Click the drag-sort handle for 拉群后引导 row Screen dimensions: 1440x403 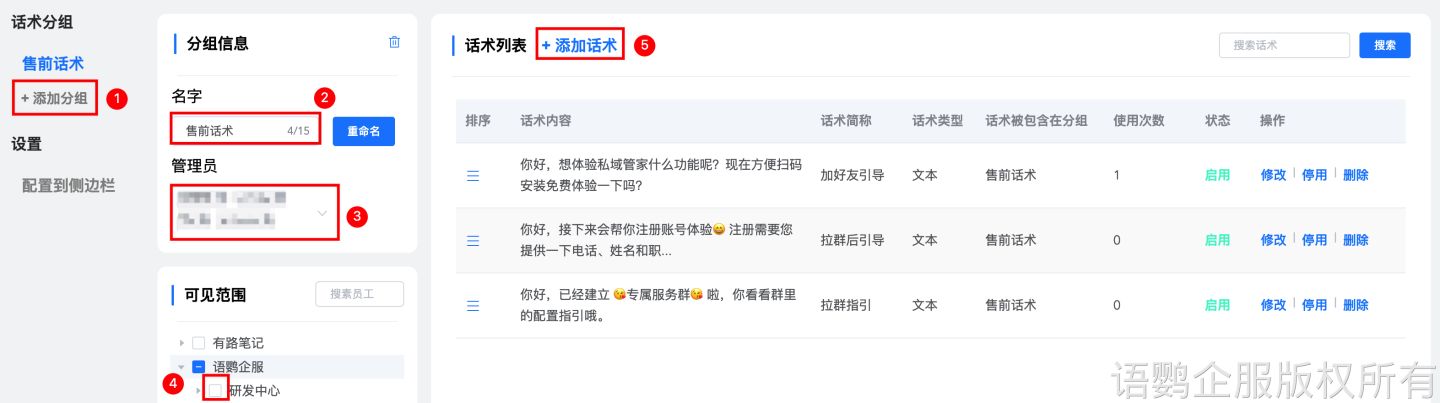[x=473, y=240]
